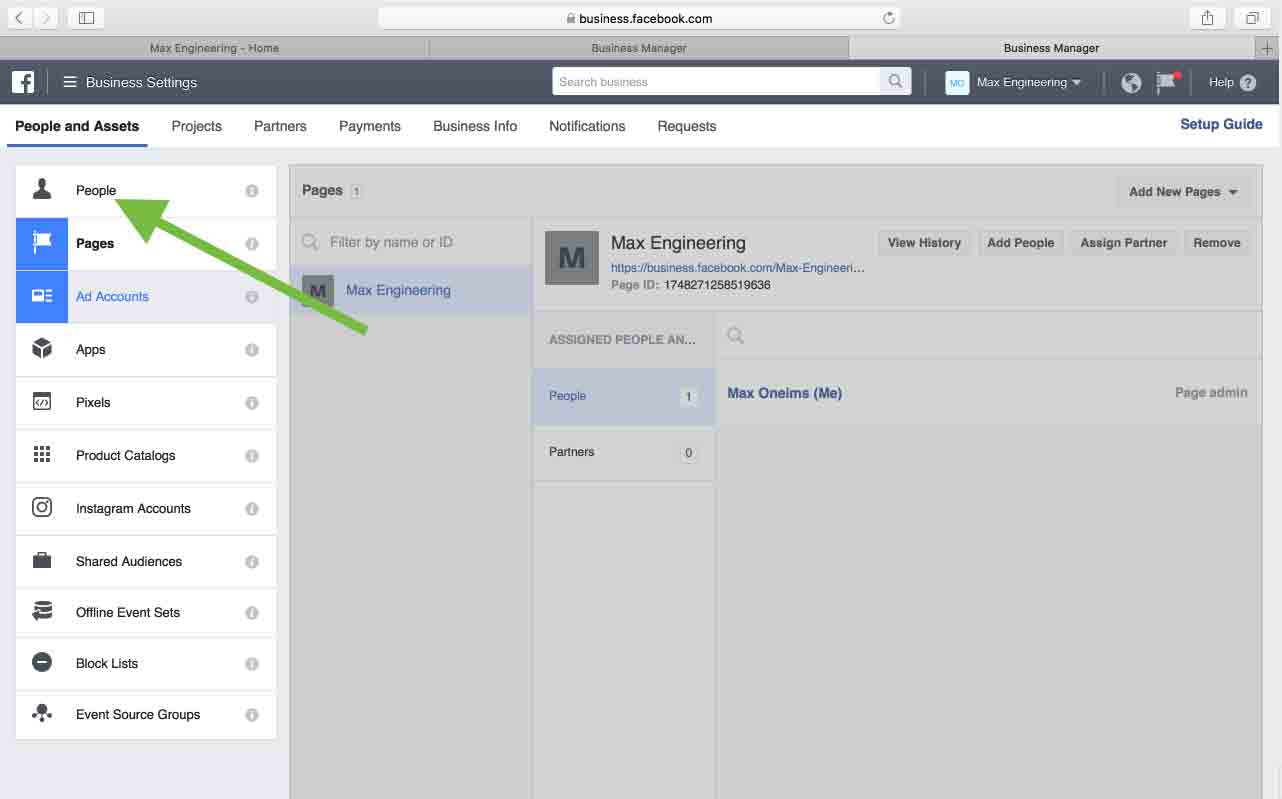
Task: Select Partners under assigned people
Action: (624, 452)
